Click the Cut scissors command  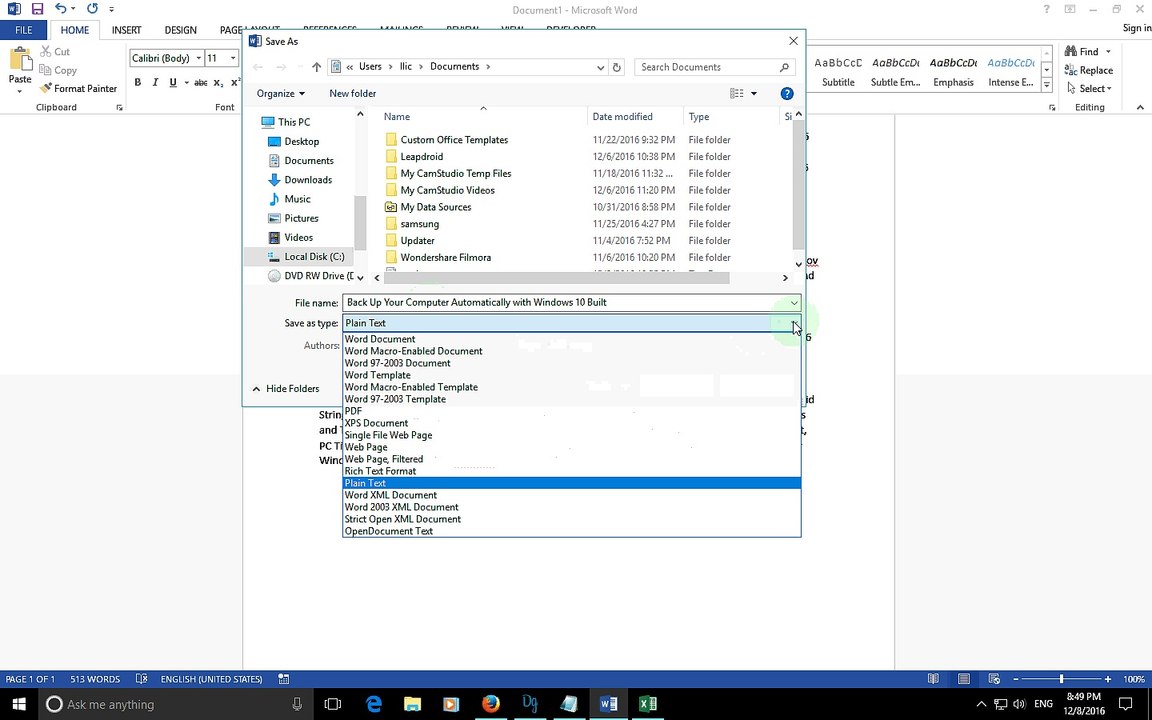click(55, 51)
